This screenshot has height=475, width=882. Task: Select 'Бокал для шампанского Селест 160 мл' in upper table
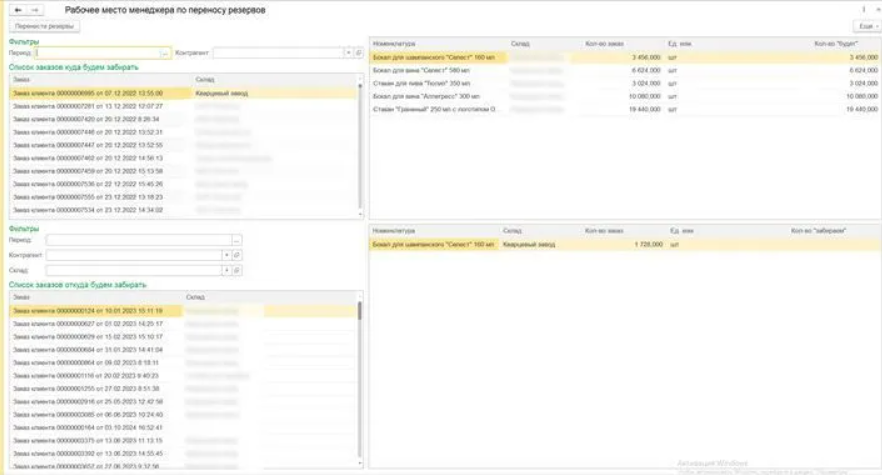(x=625, y=57)
